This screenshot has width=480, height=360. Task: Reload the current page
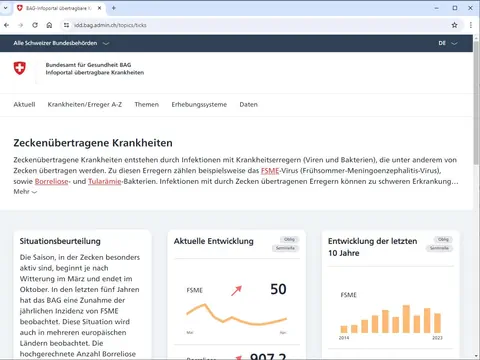pyautogui.click(x=35, y=25)
